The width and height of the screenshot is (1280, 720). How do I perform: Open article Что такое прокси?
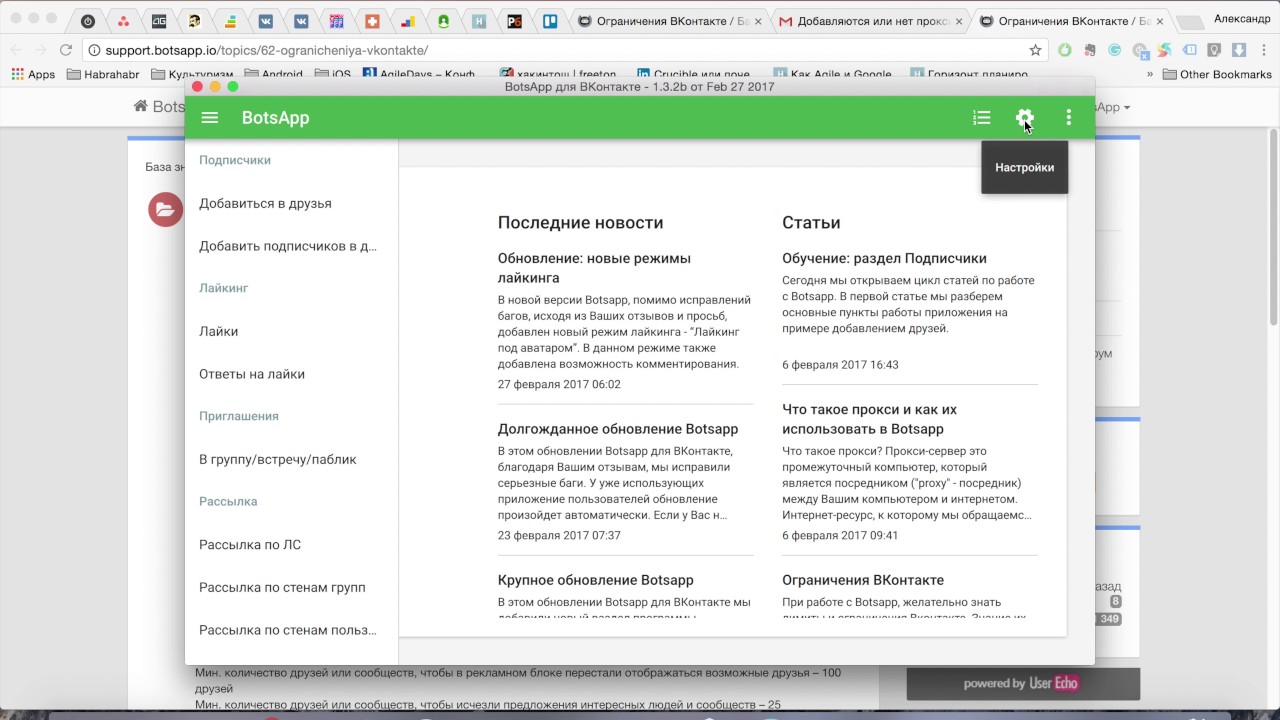(x=870, y=419)
